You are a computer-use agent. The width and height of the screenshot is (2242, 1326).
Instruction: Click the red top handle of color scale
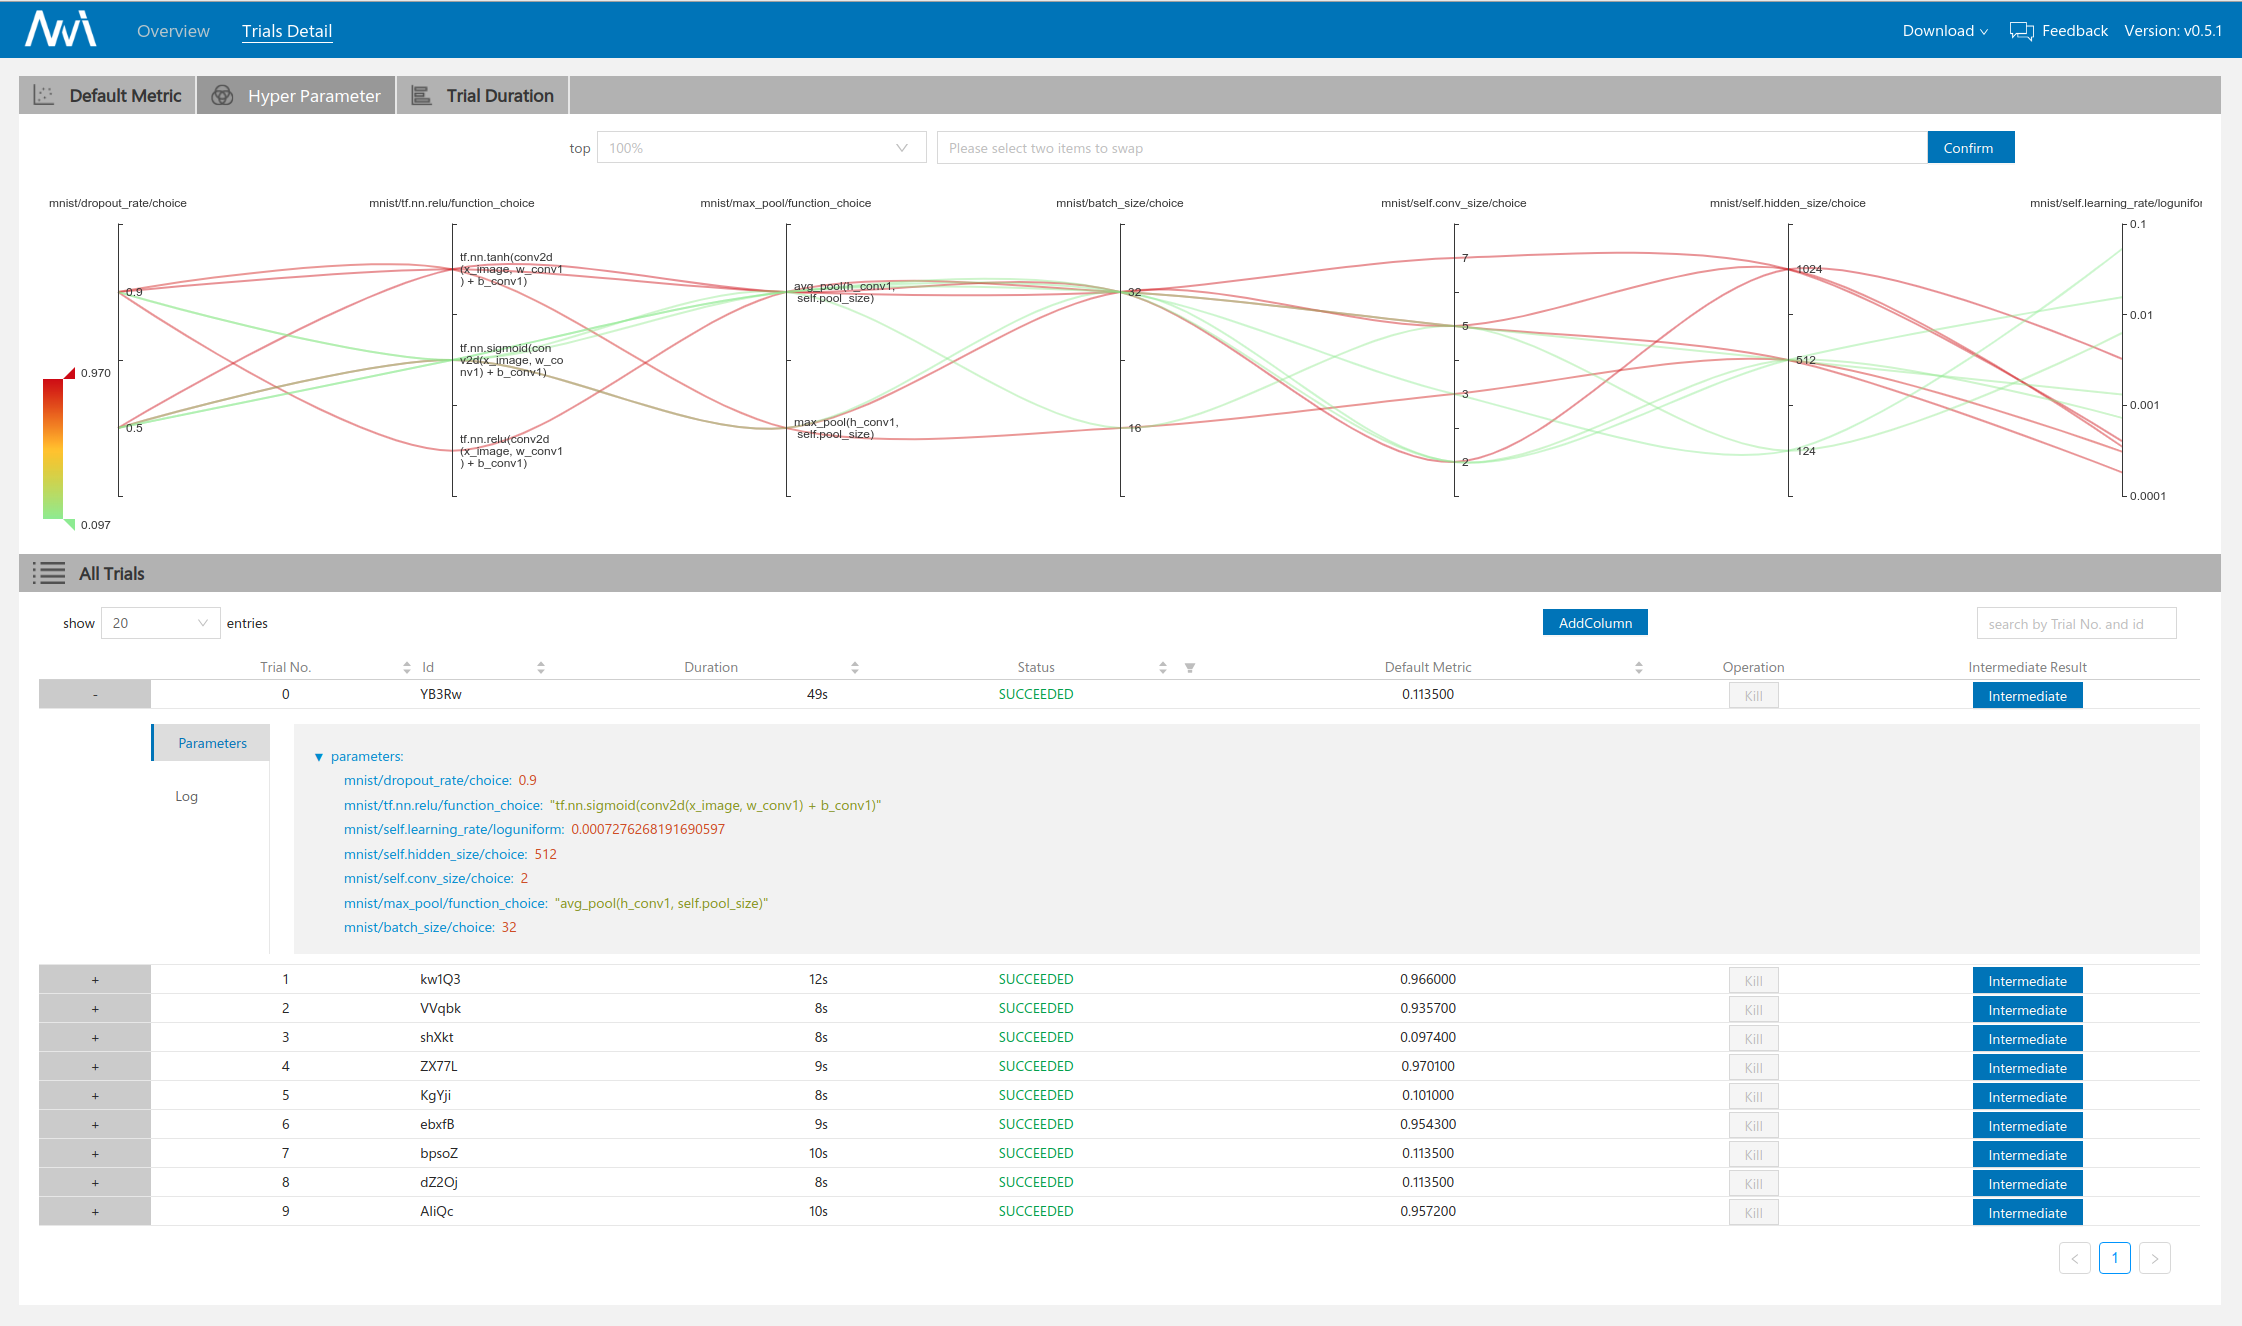click(x=70, y=373)
